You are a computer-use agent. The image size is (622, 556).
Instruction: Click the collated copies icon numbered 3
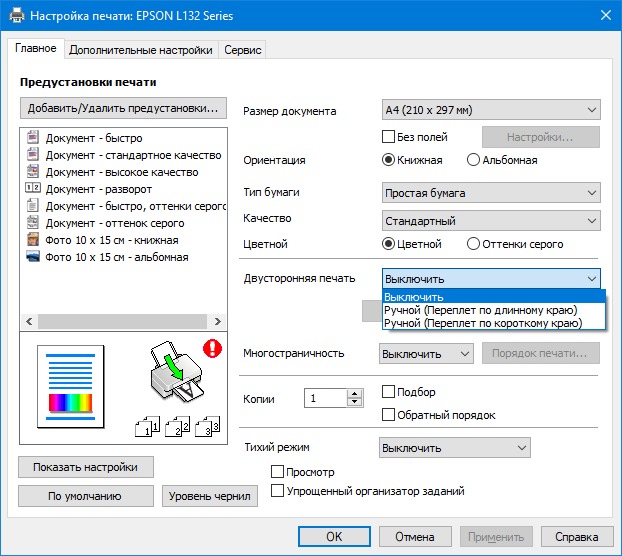(207, 426)
